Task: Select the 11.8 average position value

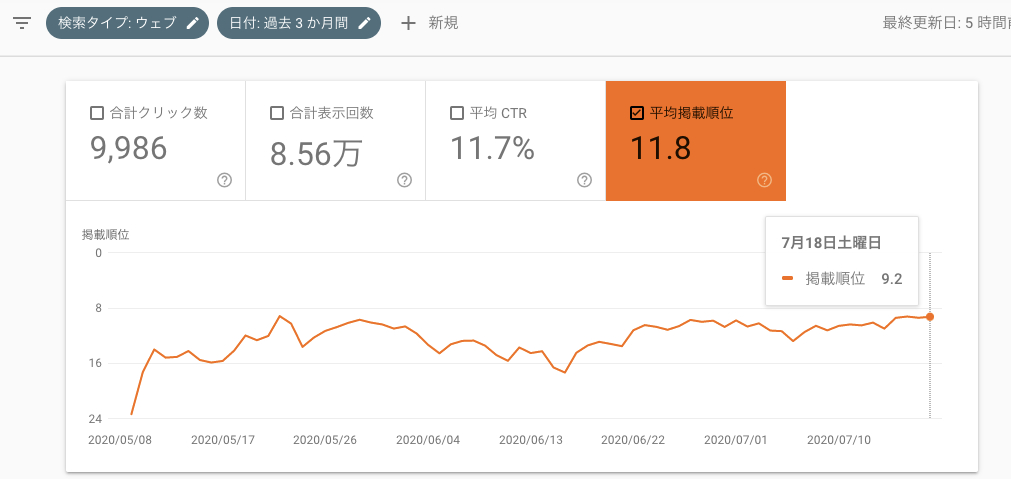Action: (660, 148)
